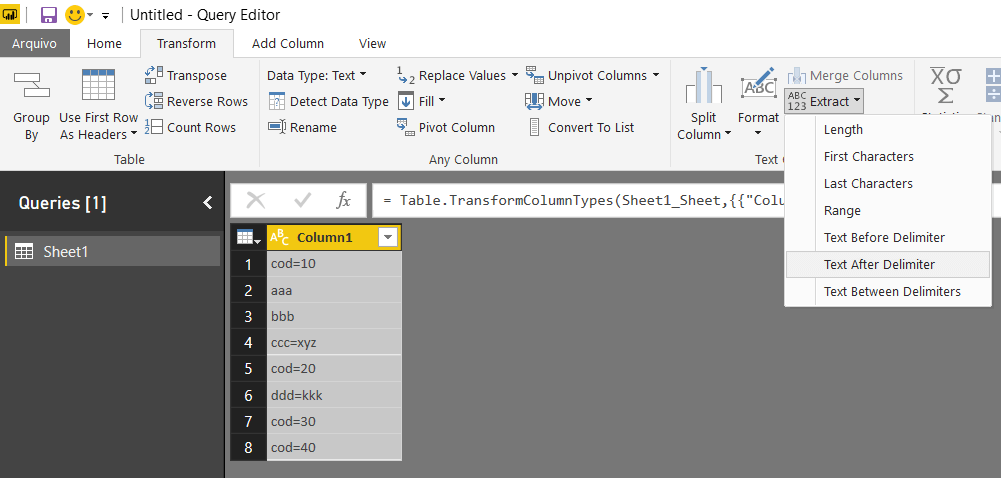Click Convert To List
Screen dimensions: 1001x478
coord(581,128)
